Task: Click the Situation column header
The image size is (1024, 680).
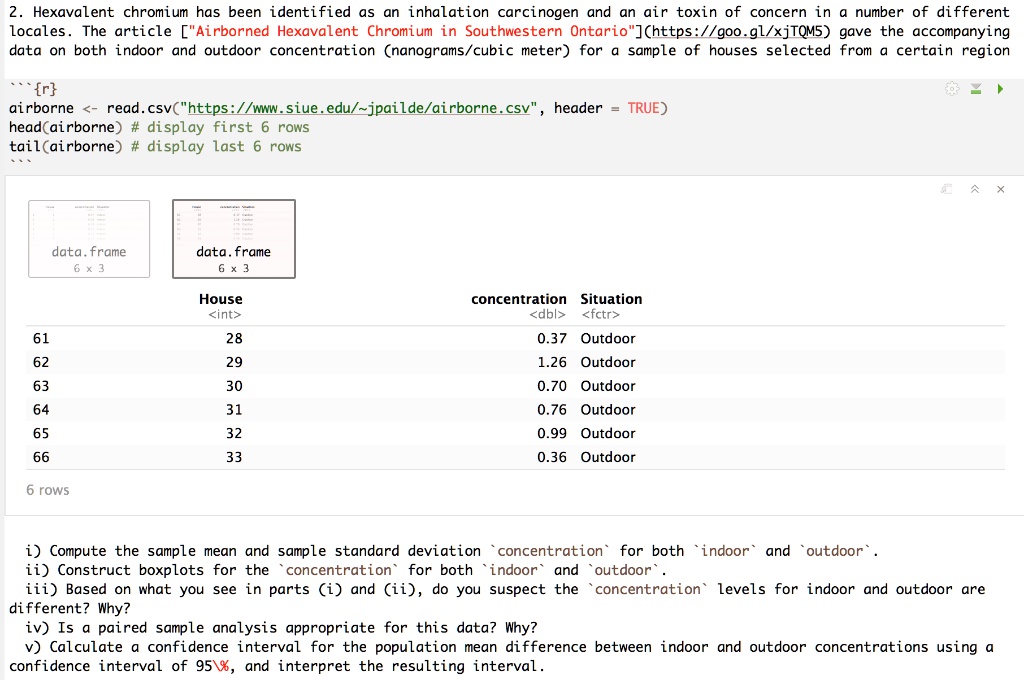Action: point(611,299)
